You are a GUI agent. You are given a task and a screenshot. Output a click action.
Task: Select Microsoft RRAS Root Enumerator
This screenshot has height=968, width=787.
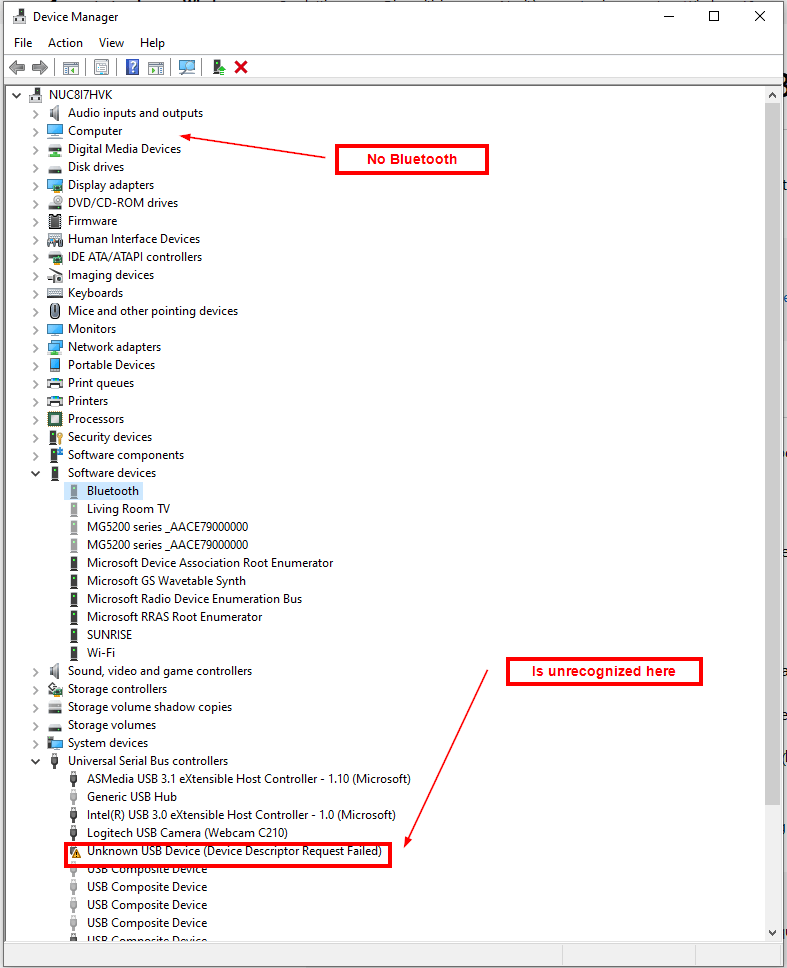click(174, 617)
